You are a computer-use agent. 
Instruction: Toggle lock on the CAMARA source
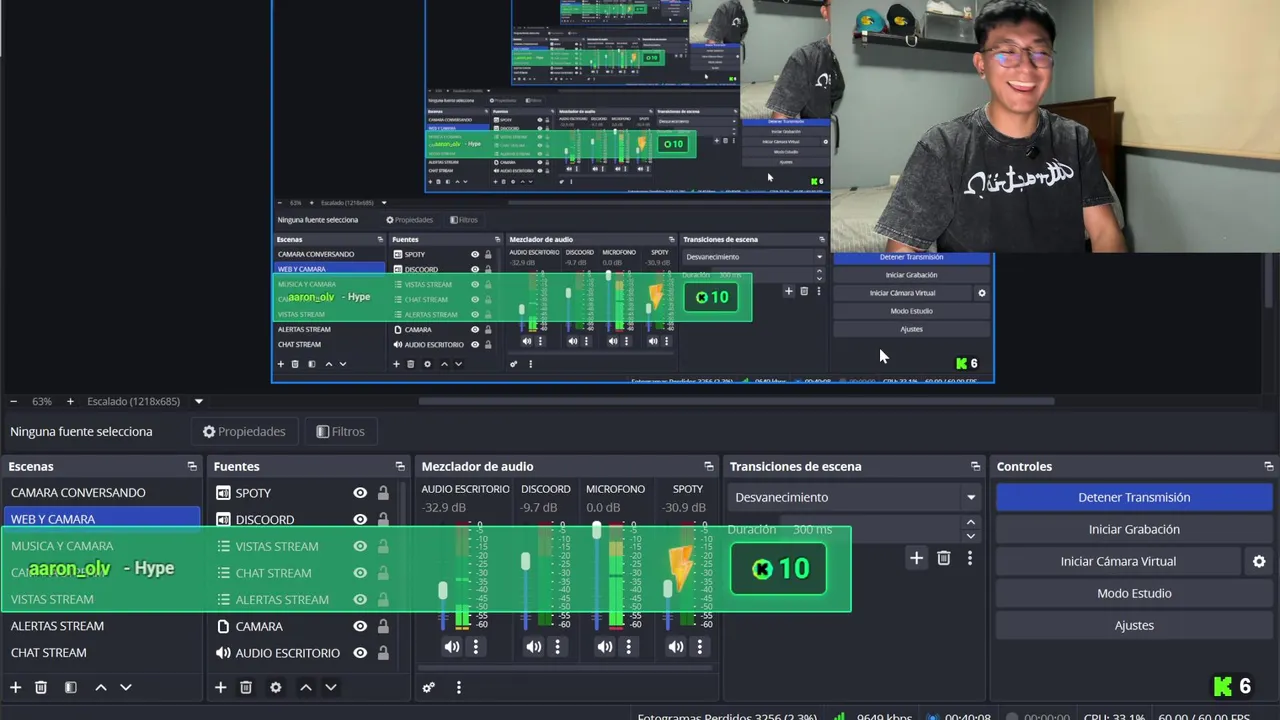tap(383, 626)
